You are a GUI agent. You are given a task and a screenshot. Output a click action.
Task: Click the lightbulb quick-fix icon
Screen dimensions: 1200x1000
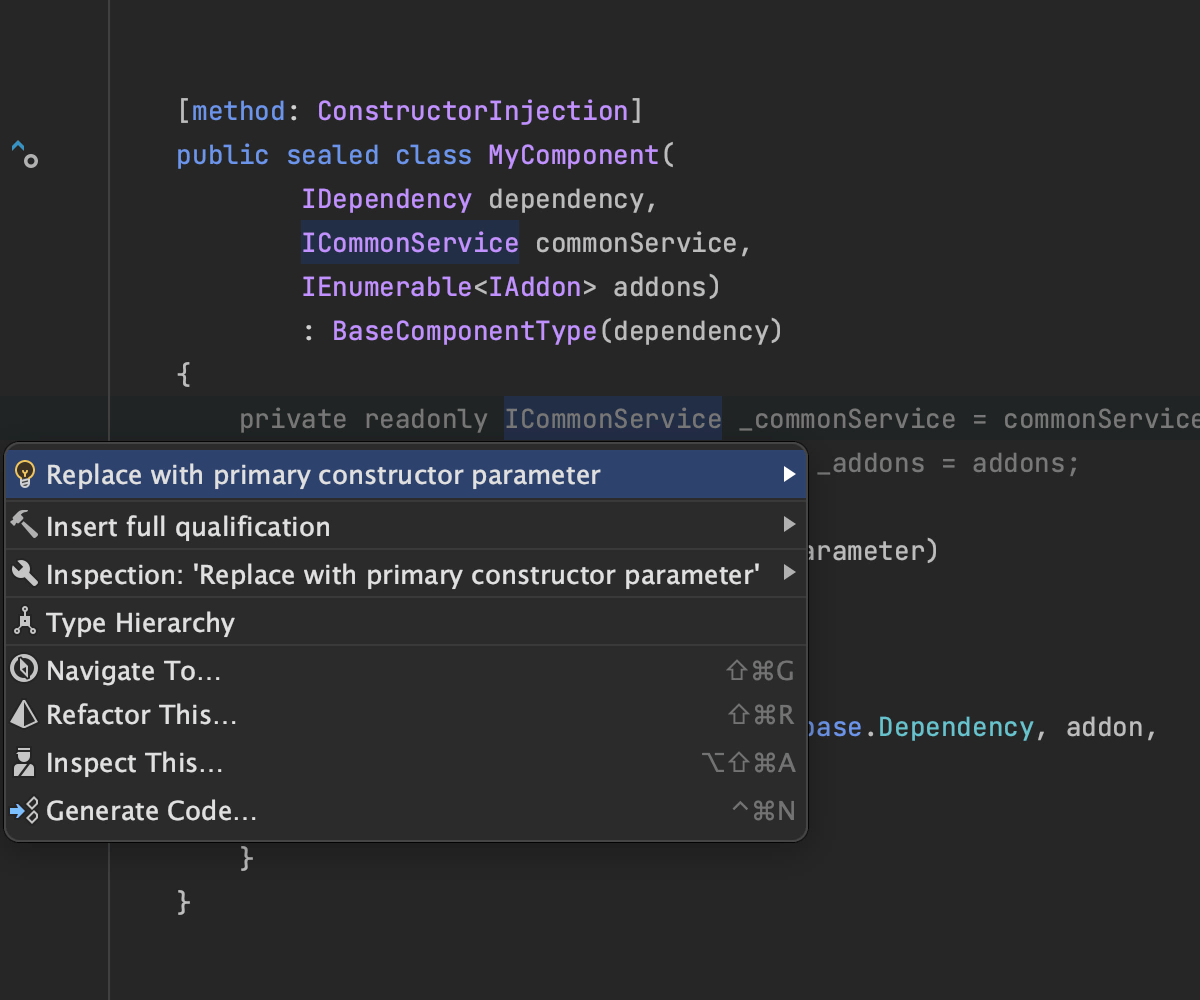(x=24, y=474)
